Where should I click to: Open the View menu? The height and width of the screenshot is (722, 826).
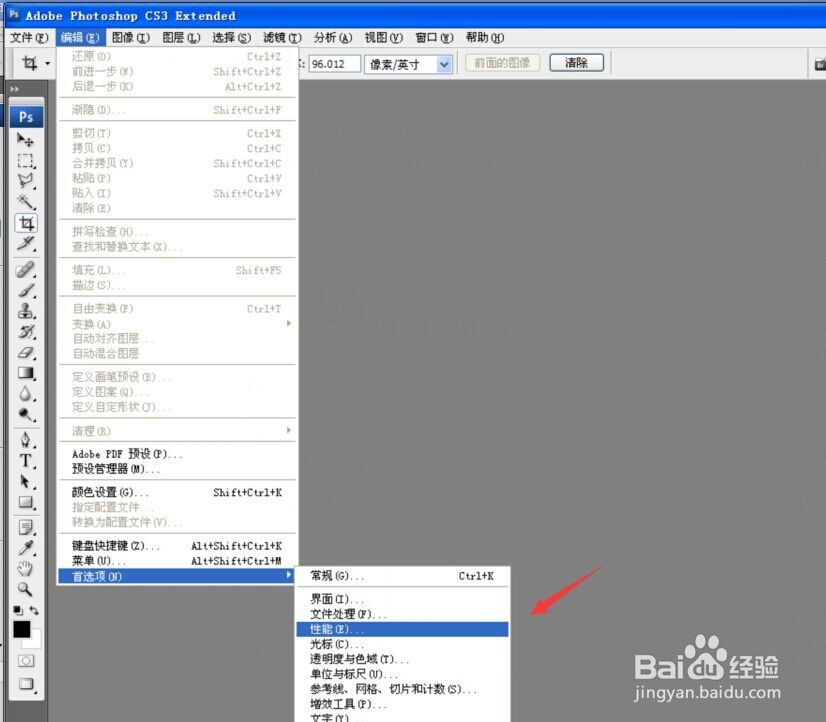pyautogui.click(x=383, y=37)
